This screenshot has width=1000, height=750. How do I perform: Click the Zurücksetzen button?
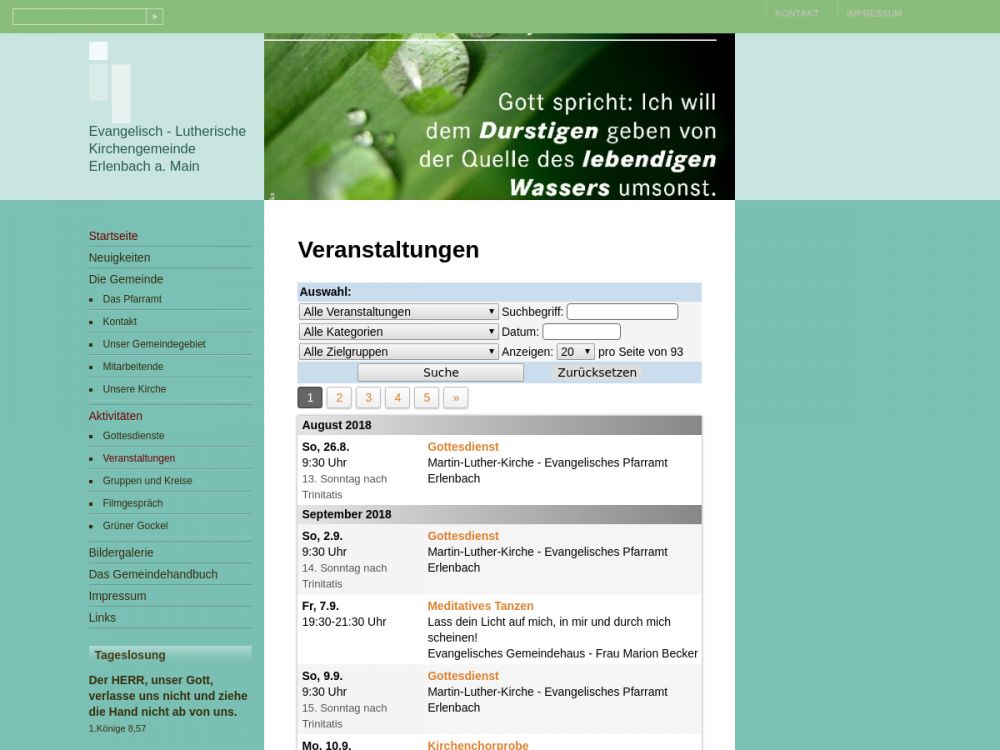point(597,373)
